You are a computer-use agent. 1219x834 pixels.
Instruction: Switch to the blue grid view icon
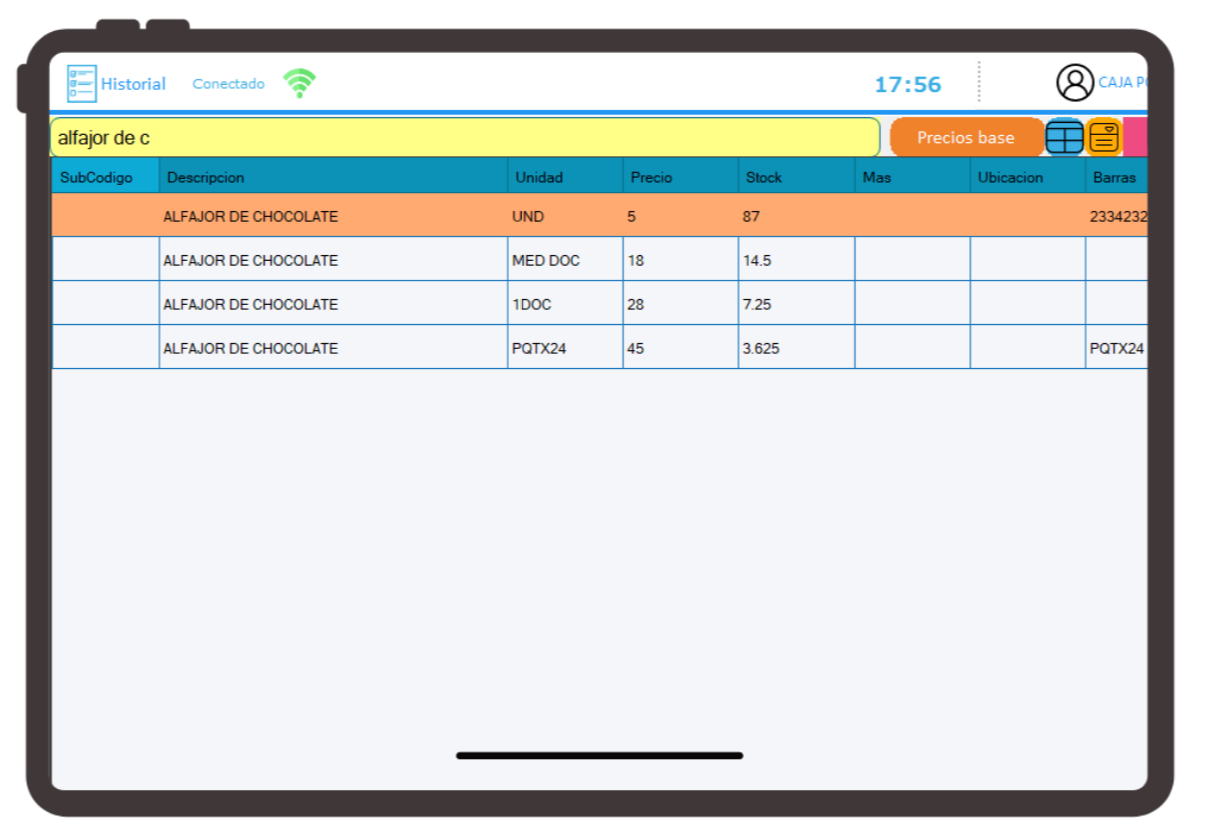tap(1064, 138)
